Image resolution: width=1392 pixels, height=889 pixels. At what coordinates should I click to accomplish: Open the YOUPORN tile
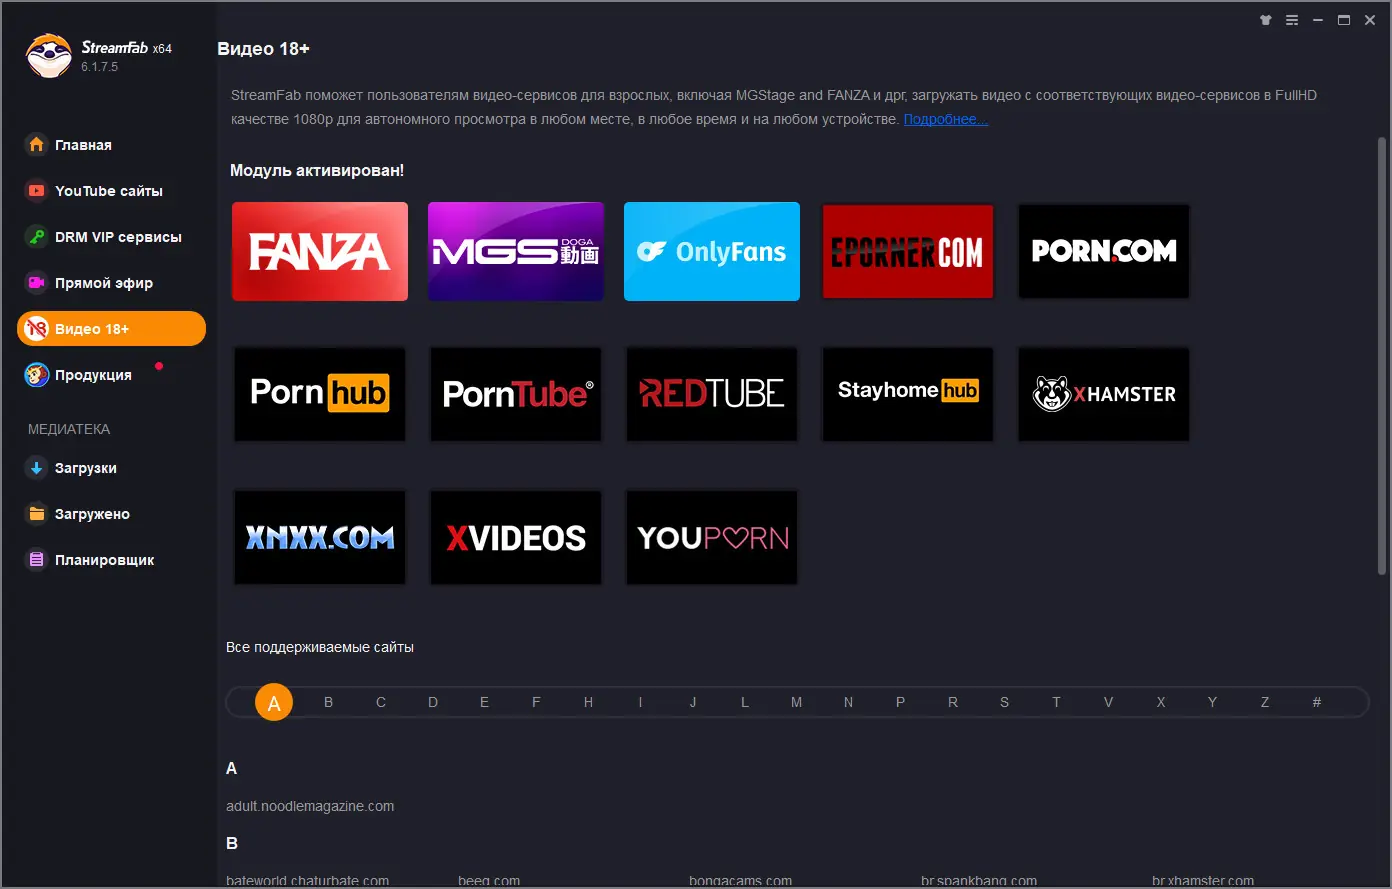712,537
